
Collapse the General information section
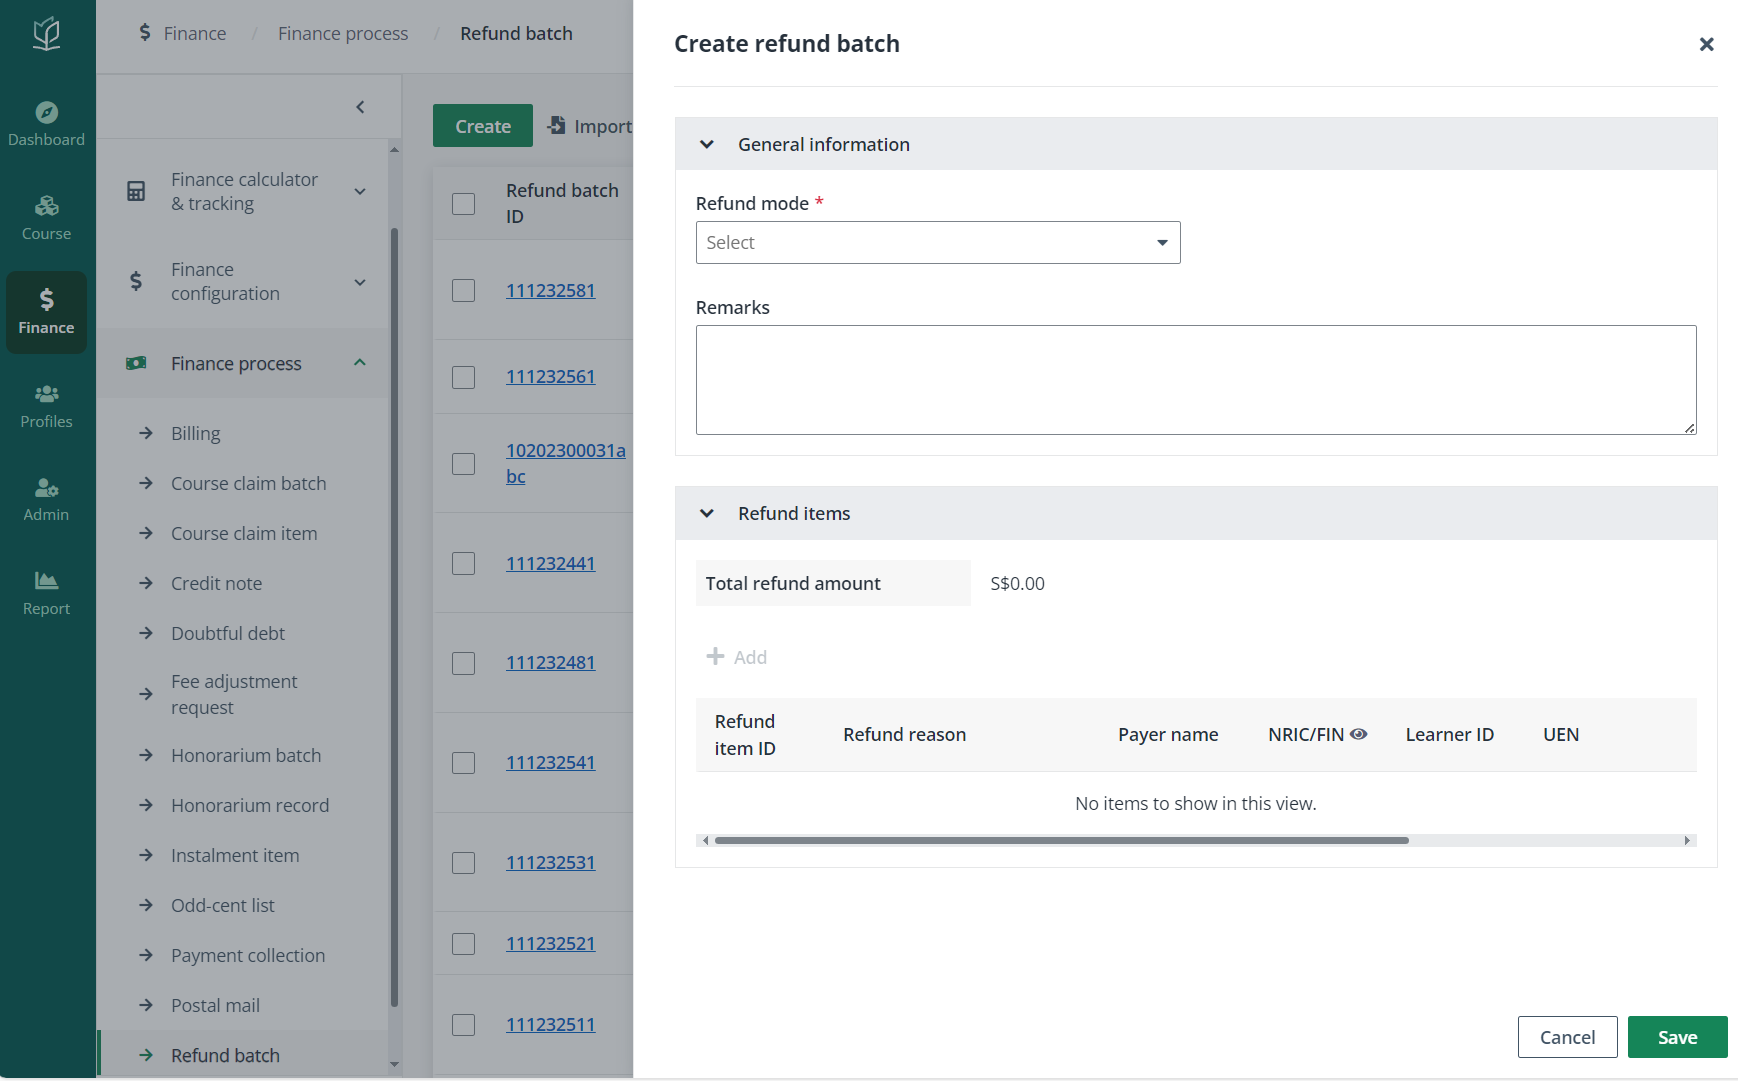tap(707, 144)
